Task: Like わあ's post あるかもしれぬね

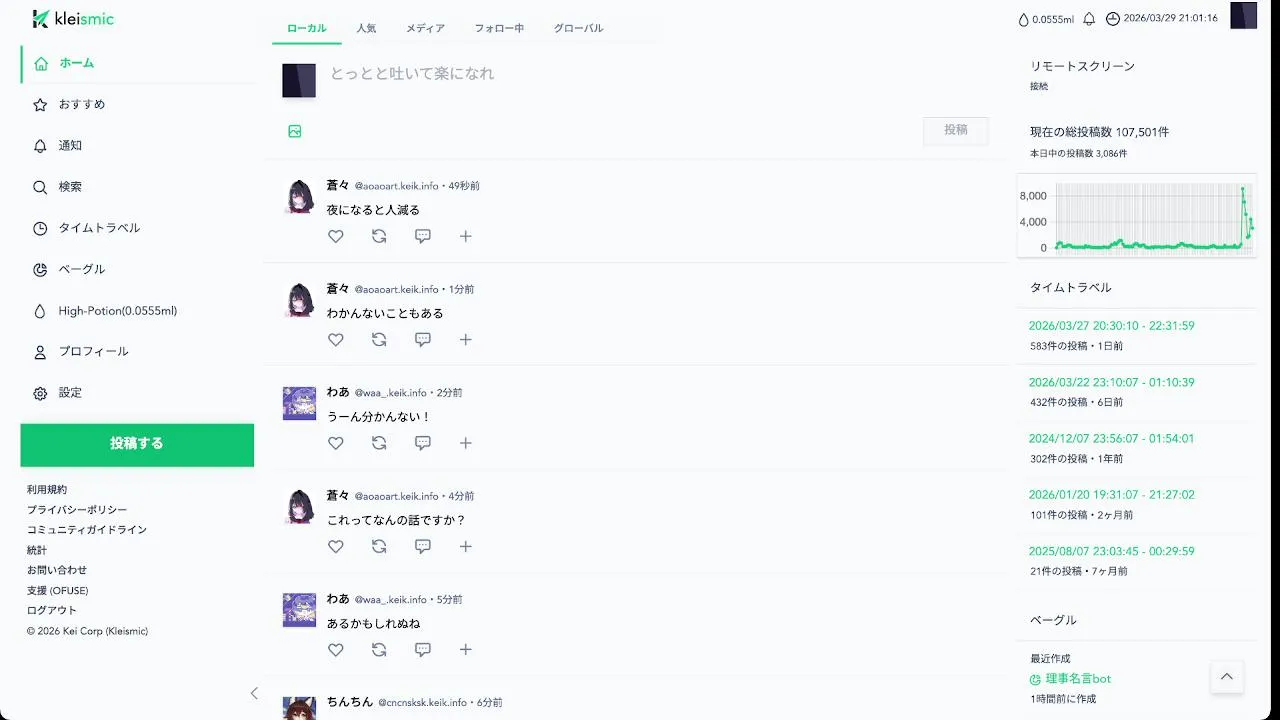Action: (x=336, y=650)
